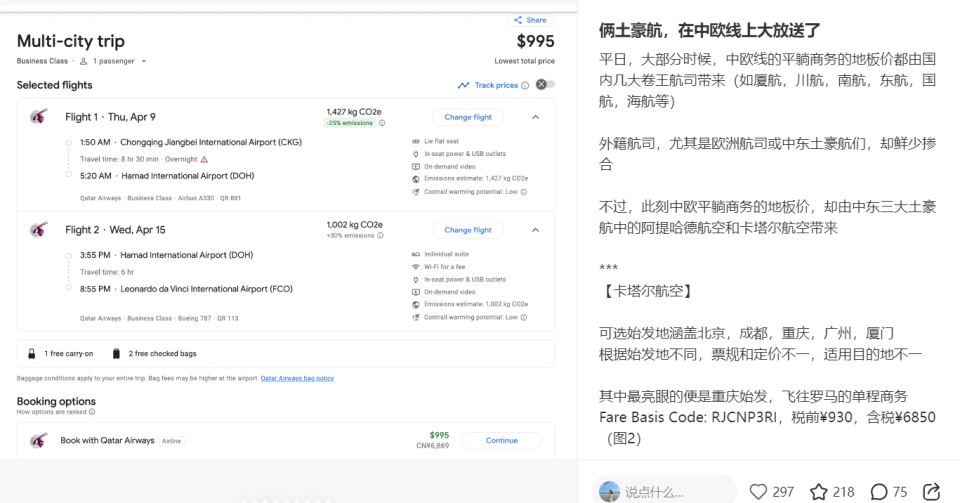Click Chongqing Jiangbei International Airport (CKG) text

(211, 143)
